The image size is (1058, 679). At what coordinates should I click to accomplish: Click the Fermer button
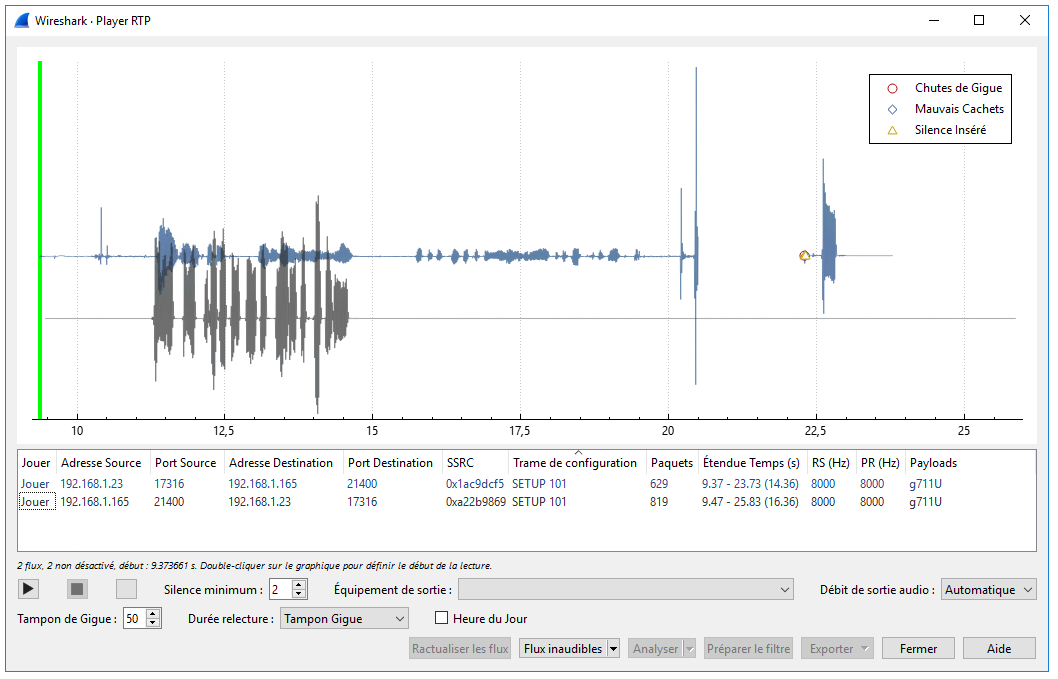coord(918,649)
